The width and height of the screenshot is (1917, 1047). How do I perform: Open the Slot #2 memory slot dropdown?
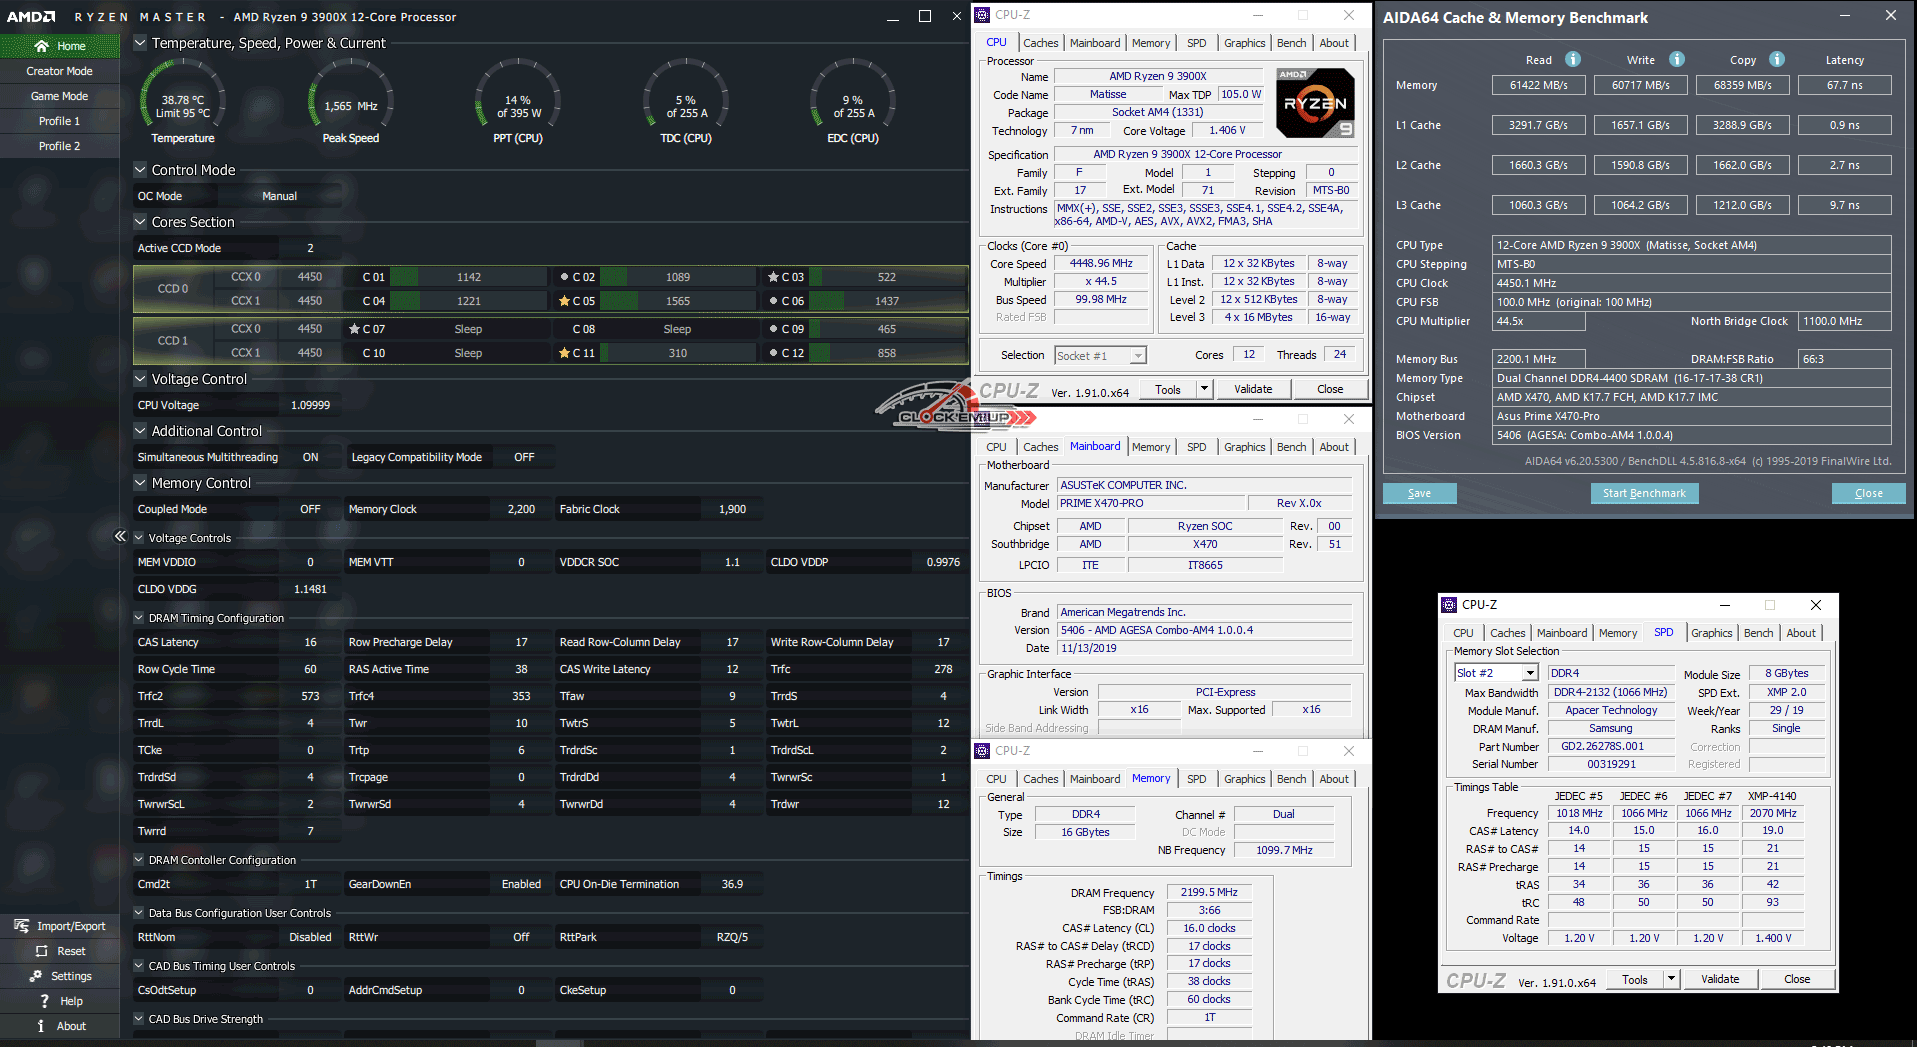point(1497,673)
